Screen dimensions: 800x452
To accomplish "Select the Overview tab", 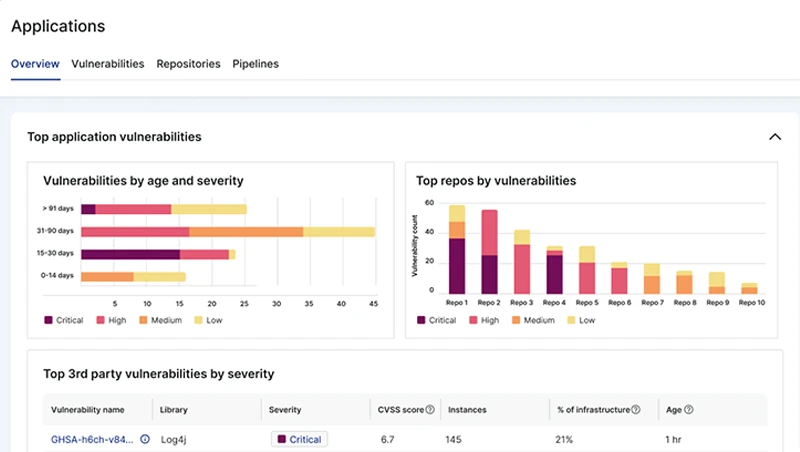I will click(35, 64).
